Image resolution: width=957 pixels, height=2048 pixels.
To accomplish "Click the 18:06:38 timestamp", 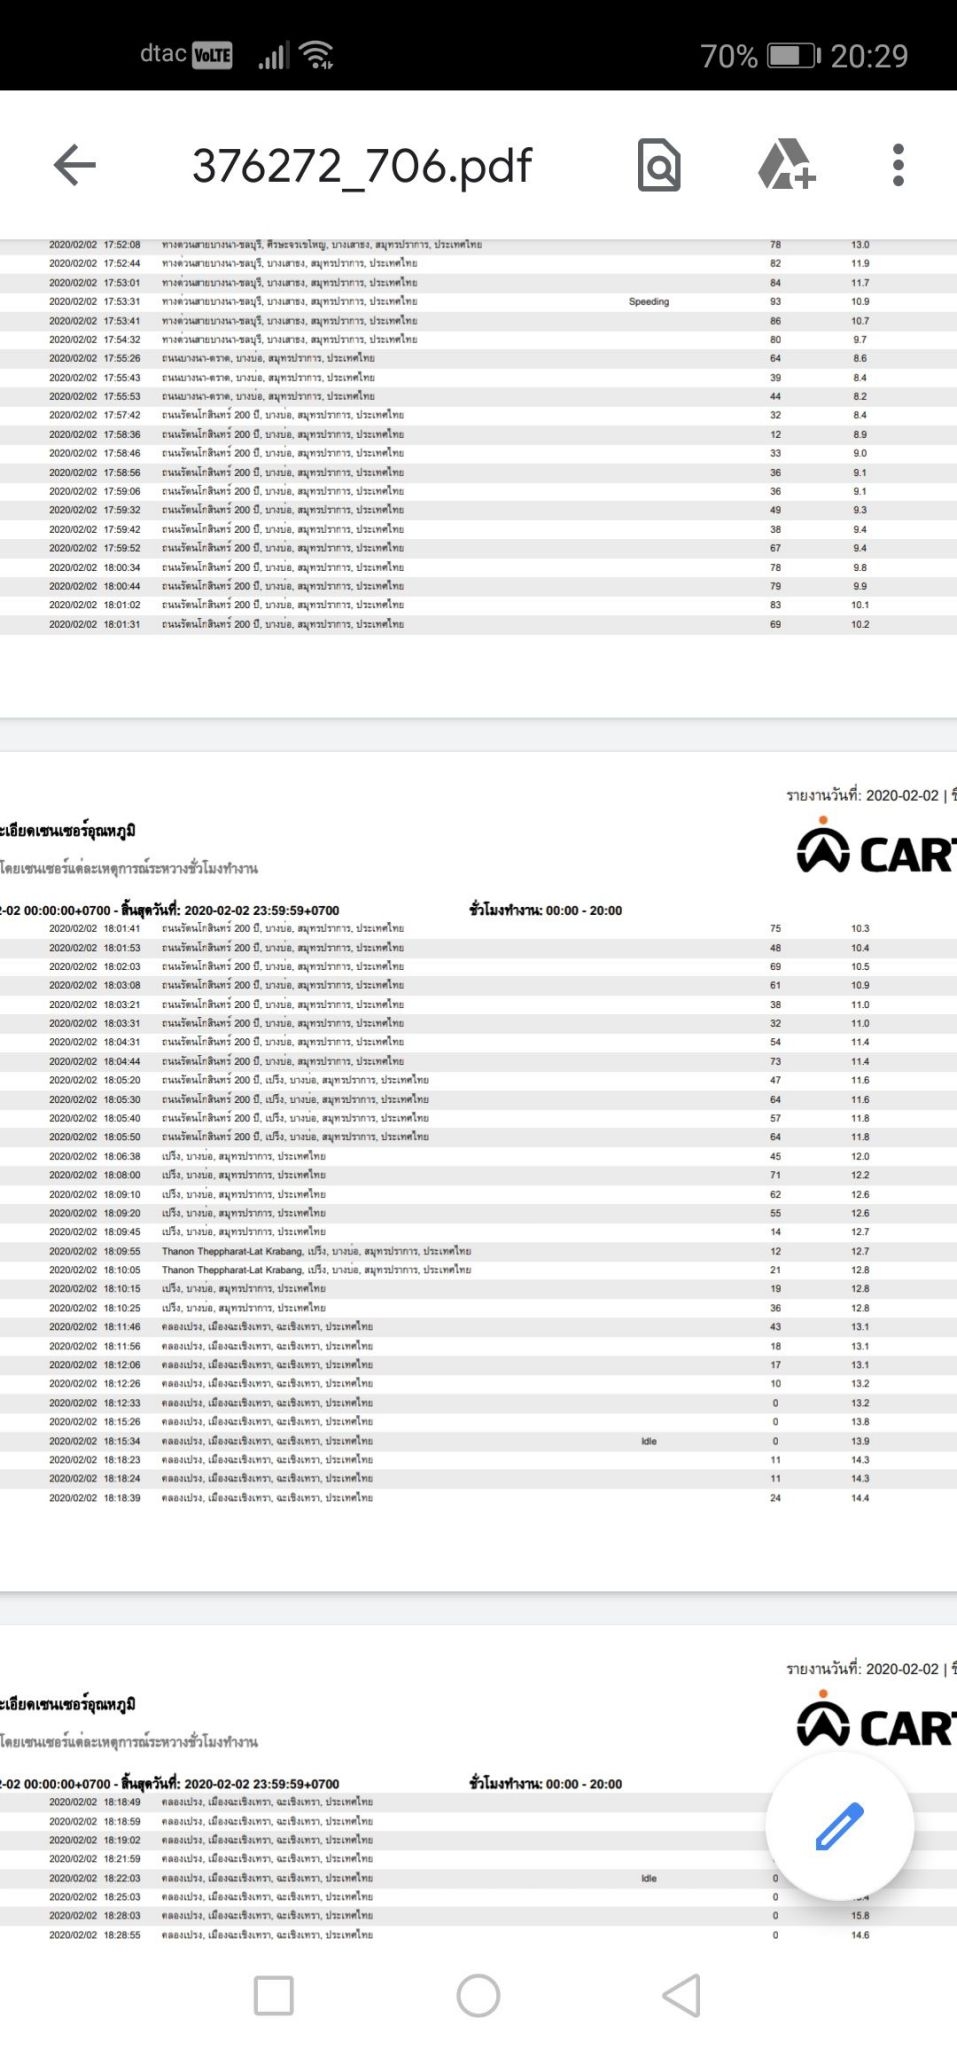I will (x=122, y=1156).
